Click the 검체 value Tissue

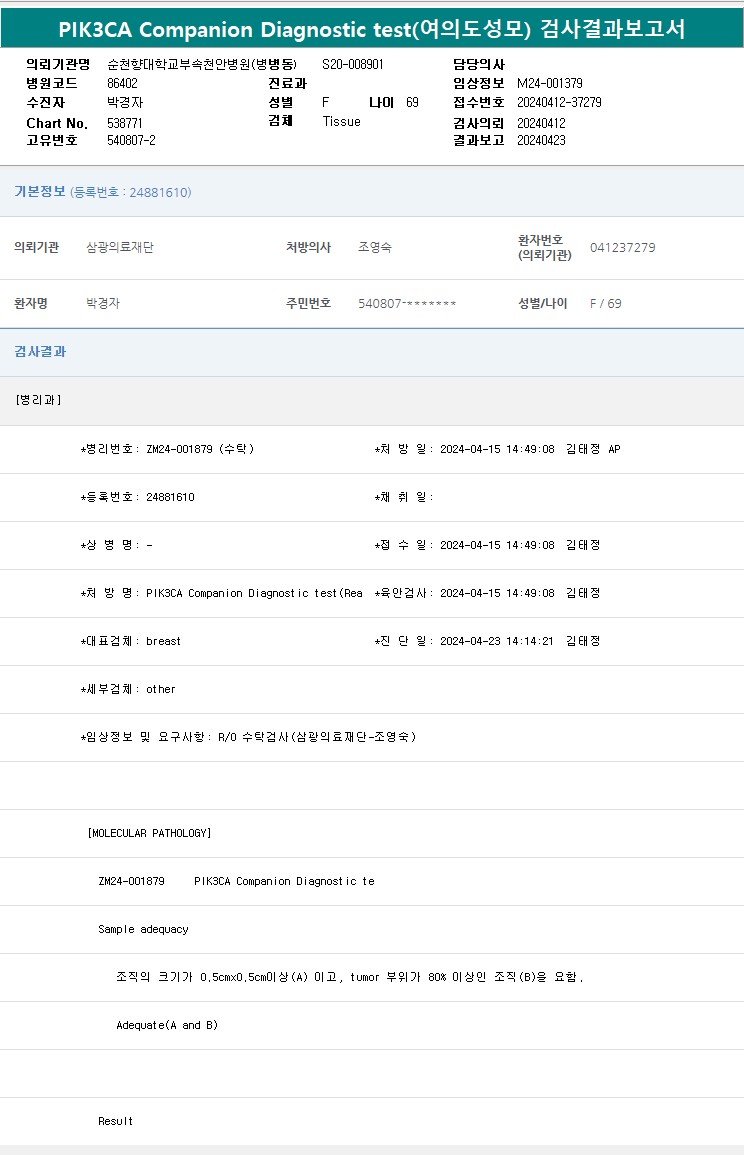(341, 121)
